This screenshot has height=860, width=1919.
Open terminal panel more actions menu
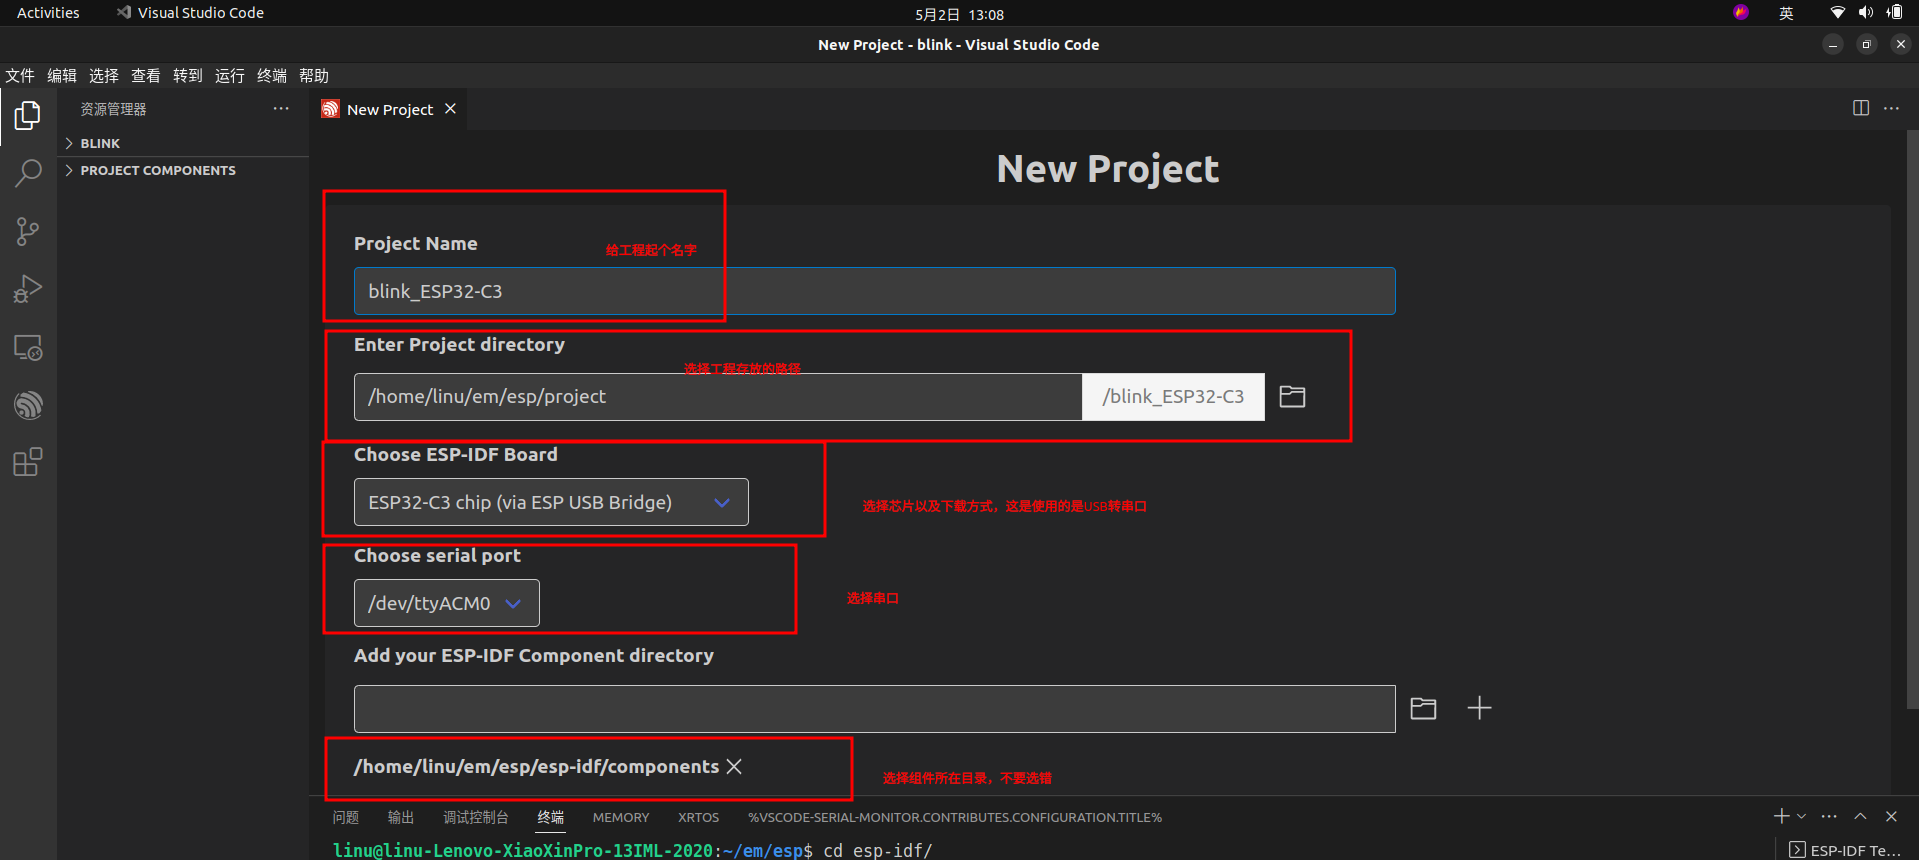point(1829,816)
